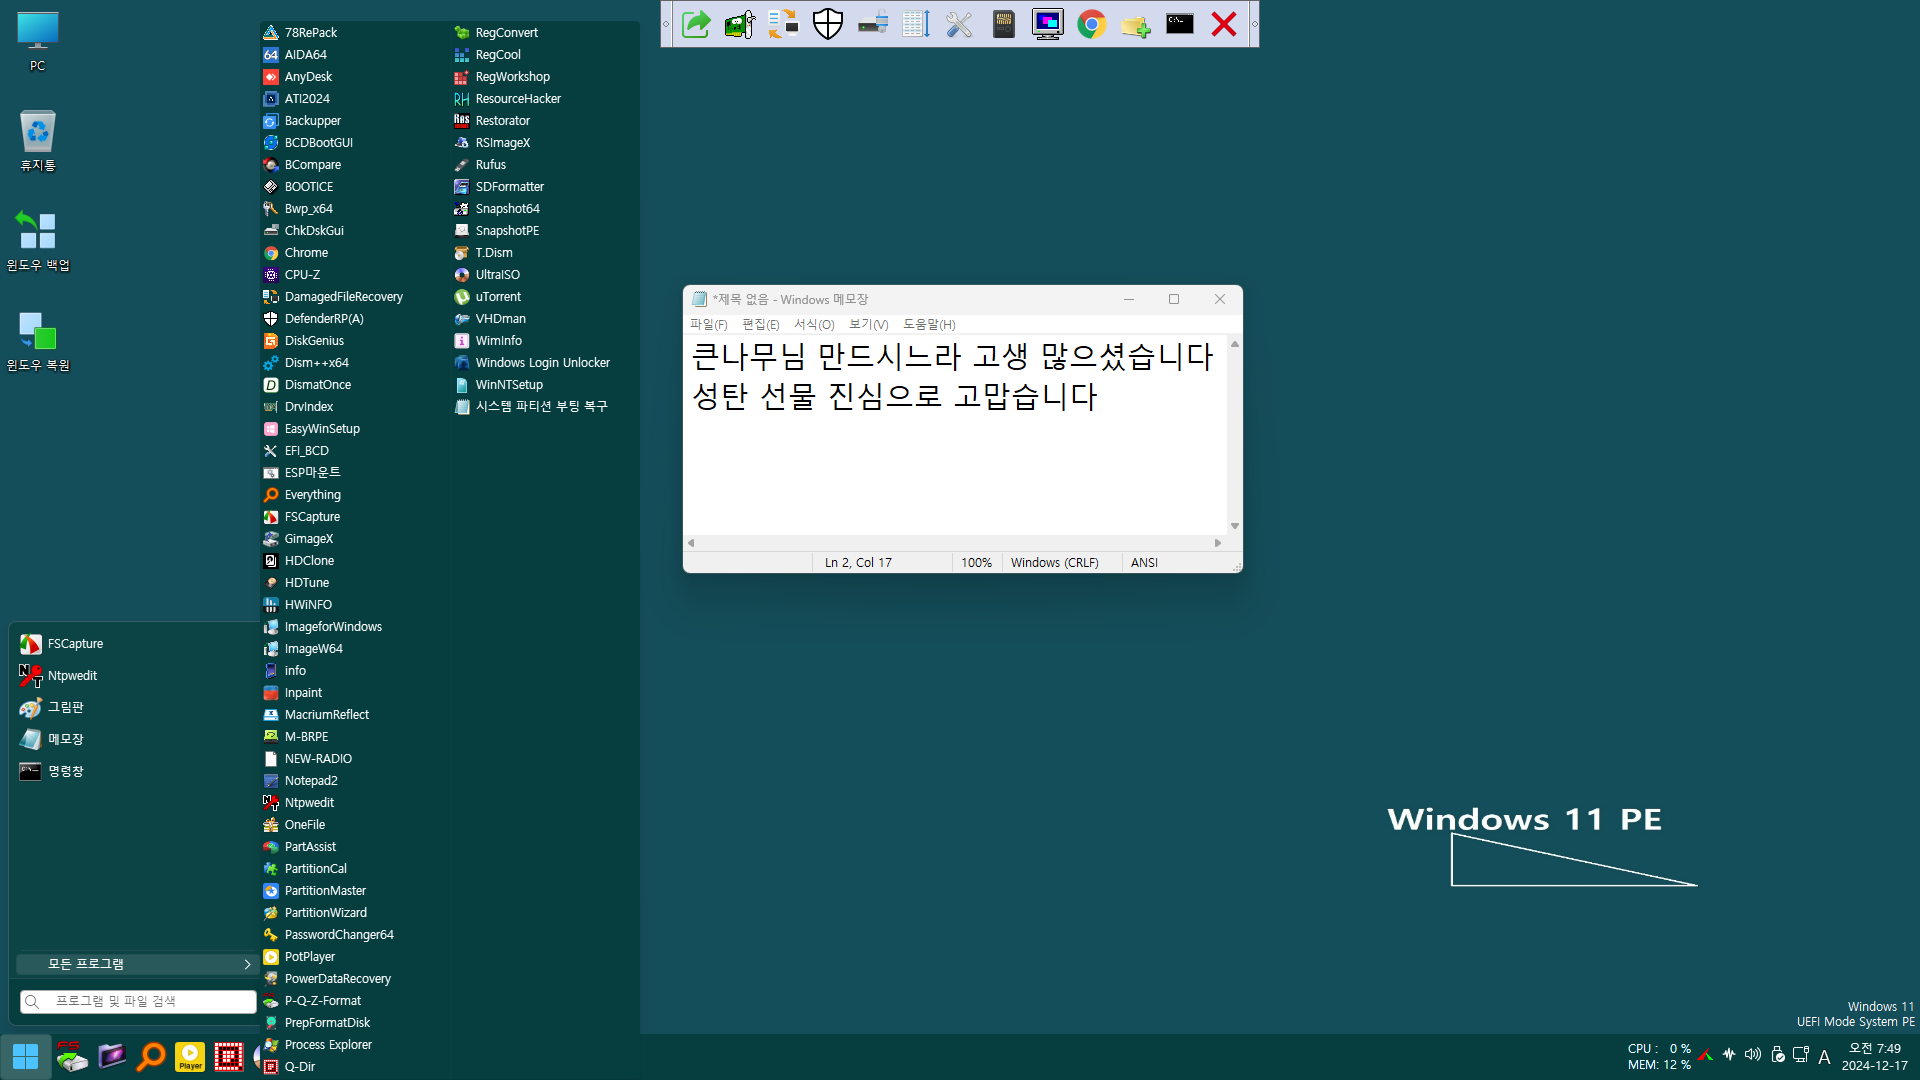This screenshot has width=1920, height=1080.
Task: Launch Chrome from the top toolbar
Action: tap(1091, 24)
